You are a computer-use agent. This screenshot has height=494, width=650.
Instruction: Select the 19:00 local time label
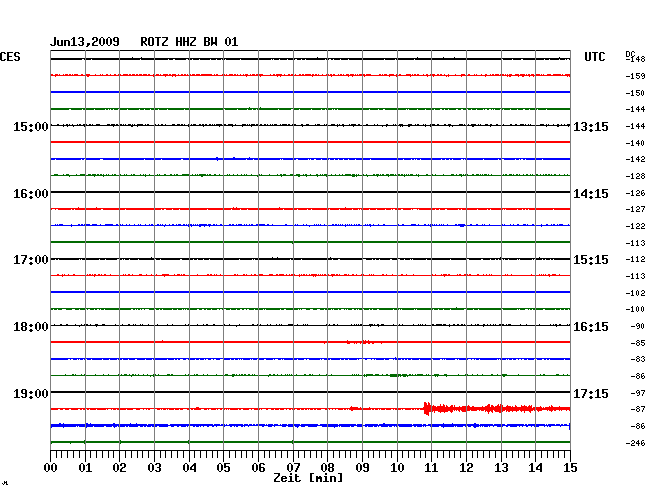[31, 393]
